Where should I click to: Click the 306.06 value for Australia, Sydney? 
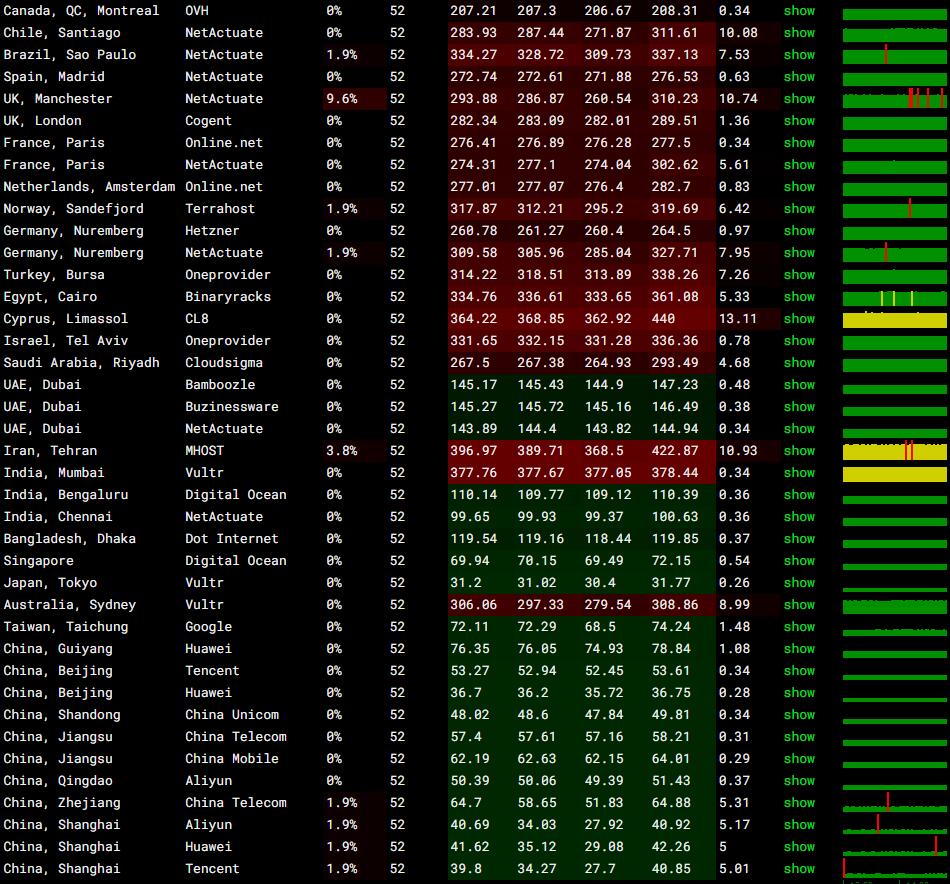point(474,605)
